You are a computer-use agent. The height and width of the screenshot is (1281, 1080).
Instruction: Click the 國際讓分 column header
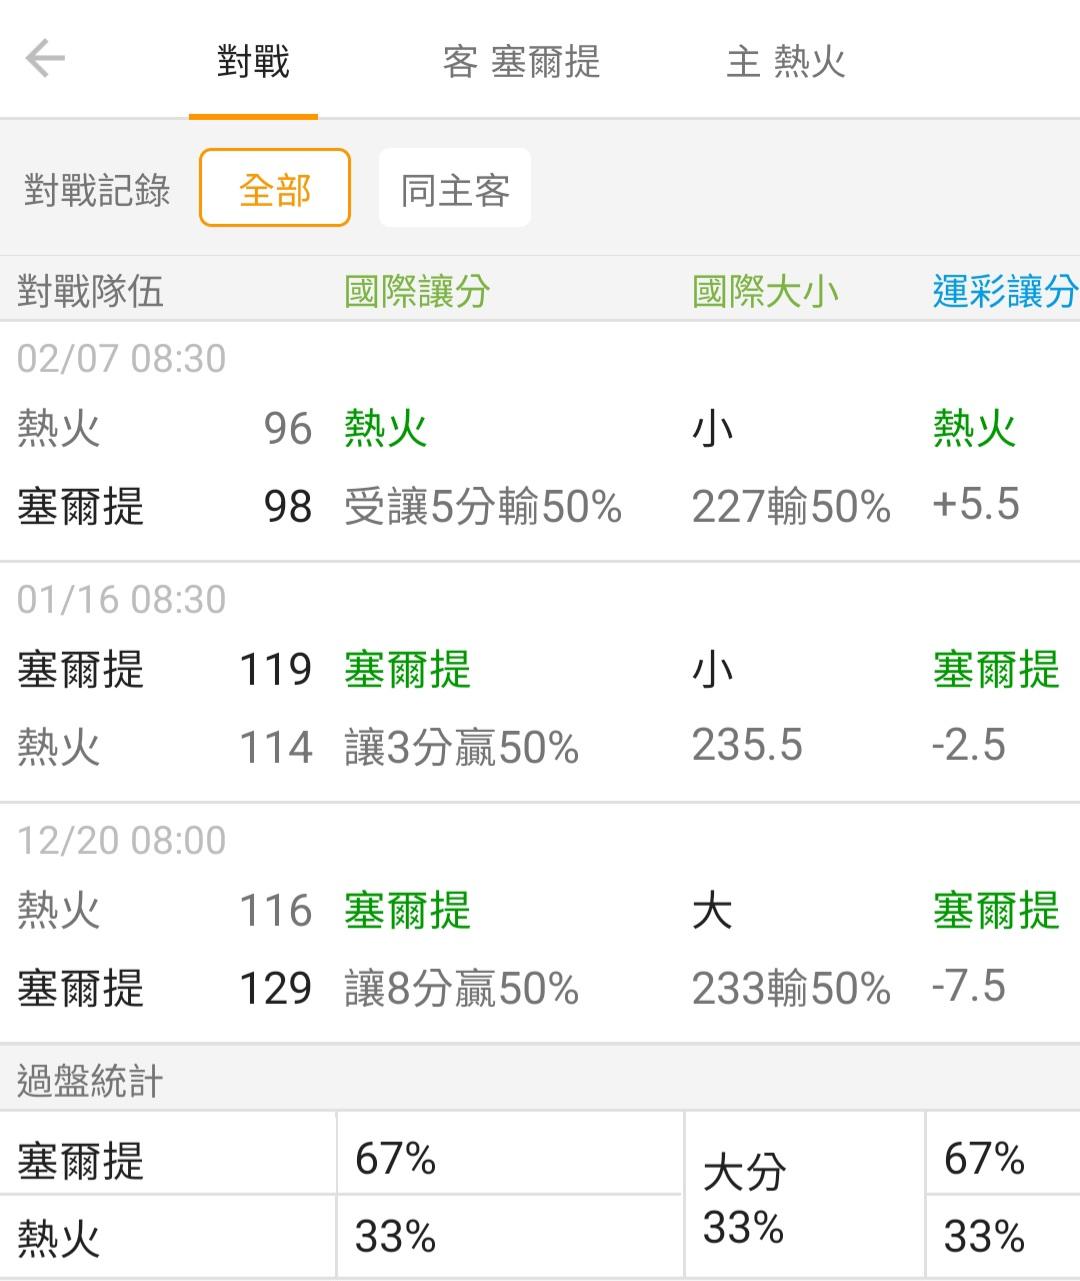[417, 291]
